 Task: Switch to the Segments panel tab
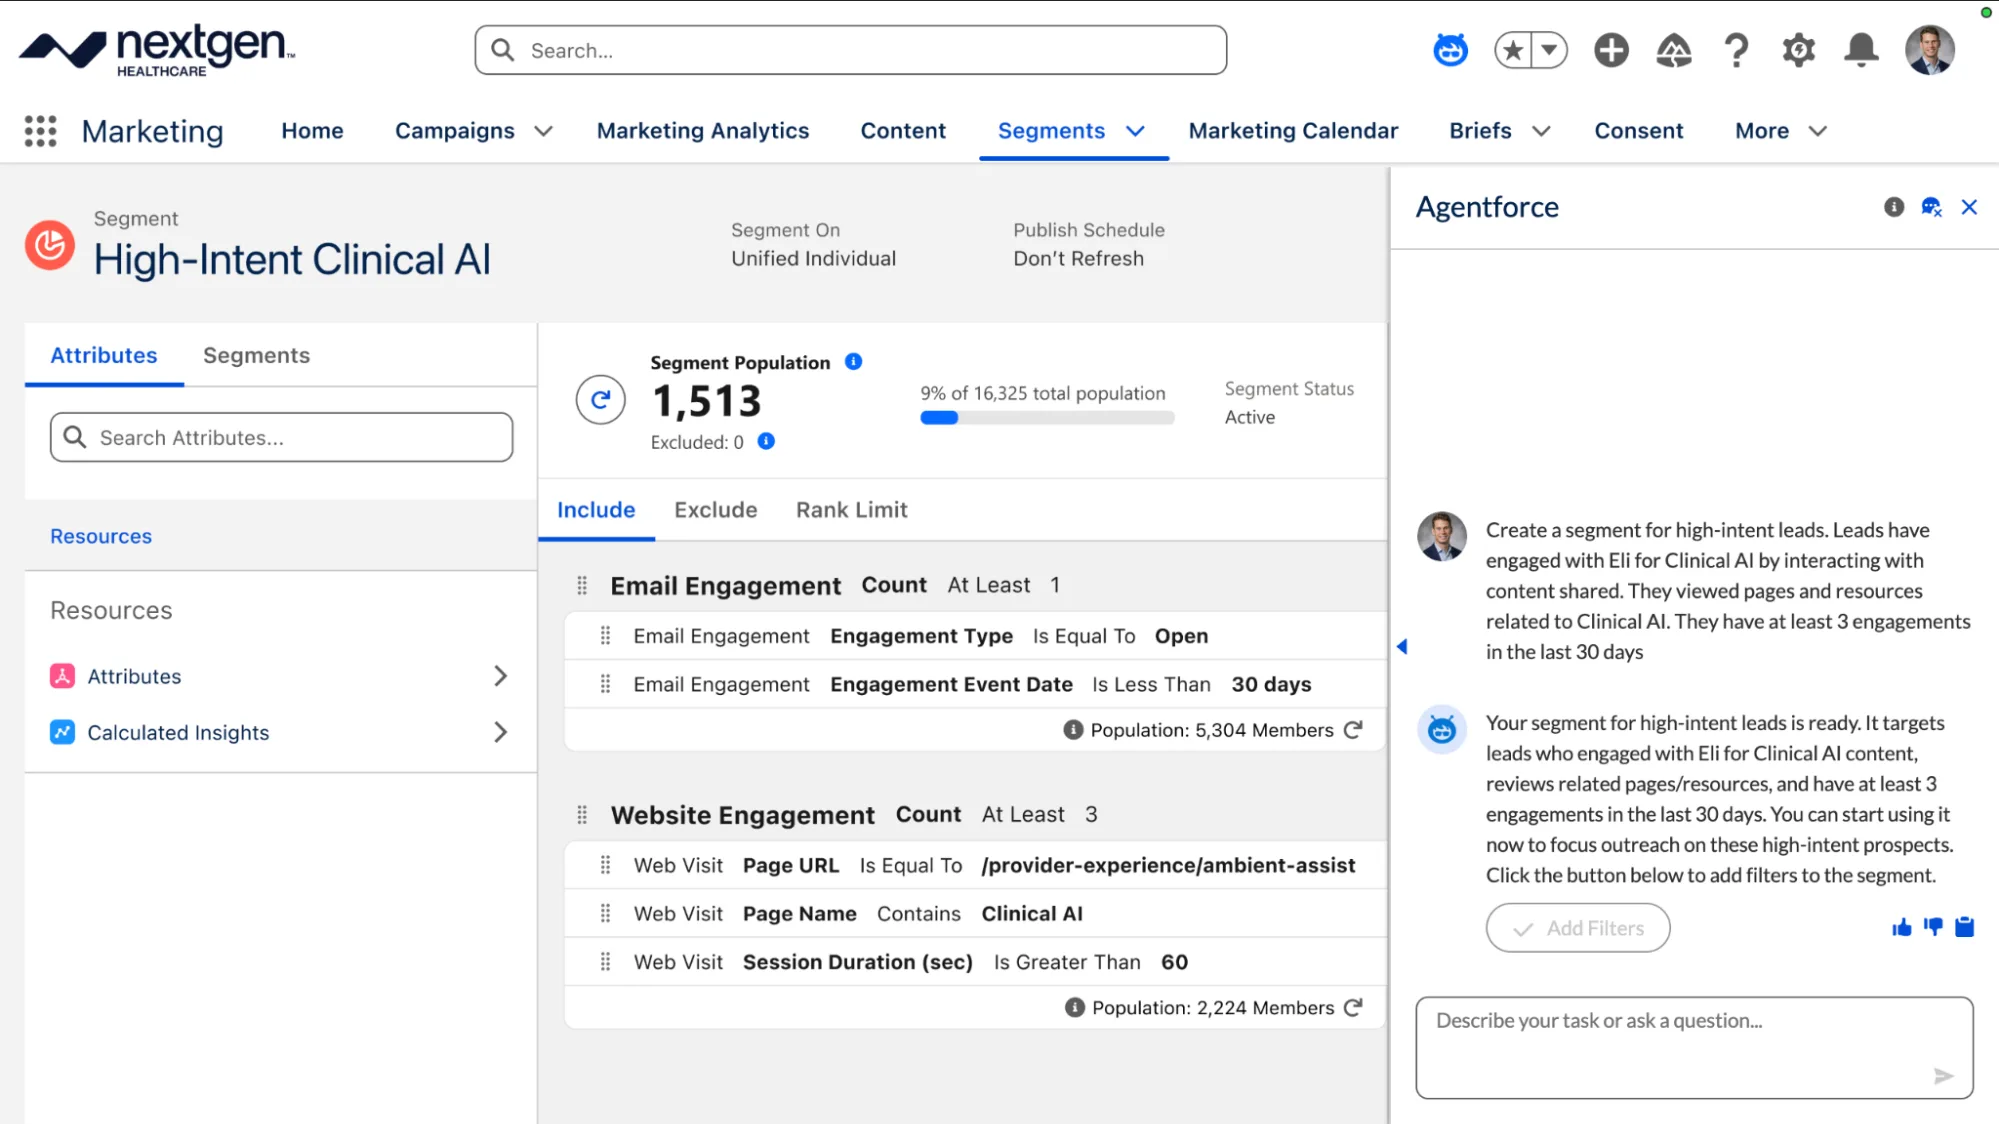click(x=256, y=356)
